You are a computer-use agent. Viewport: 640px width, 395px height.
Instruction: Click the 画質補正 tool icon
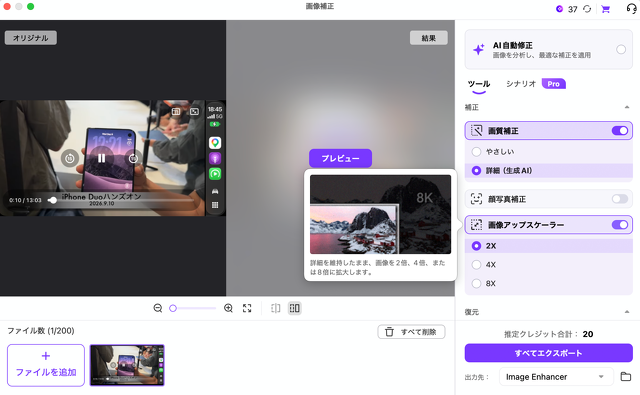476,131
